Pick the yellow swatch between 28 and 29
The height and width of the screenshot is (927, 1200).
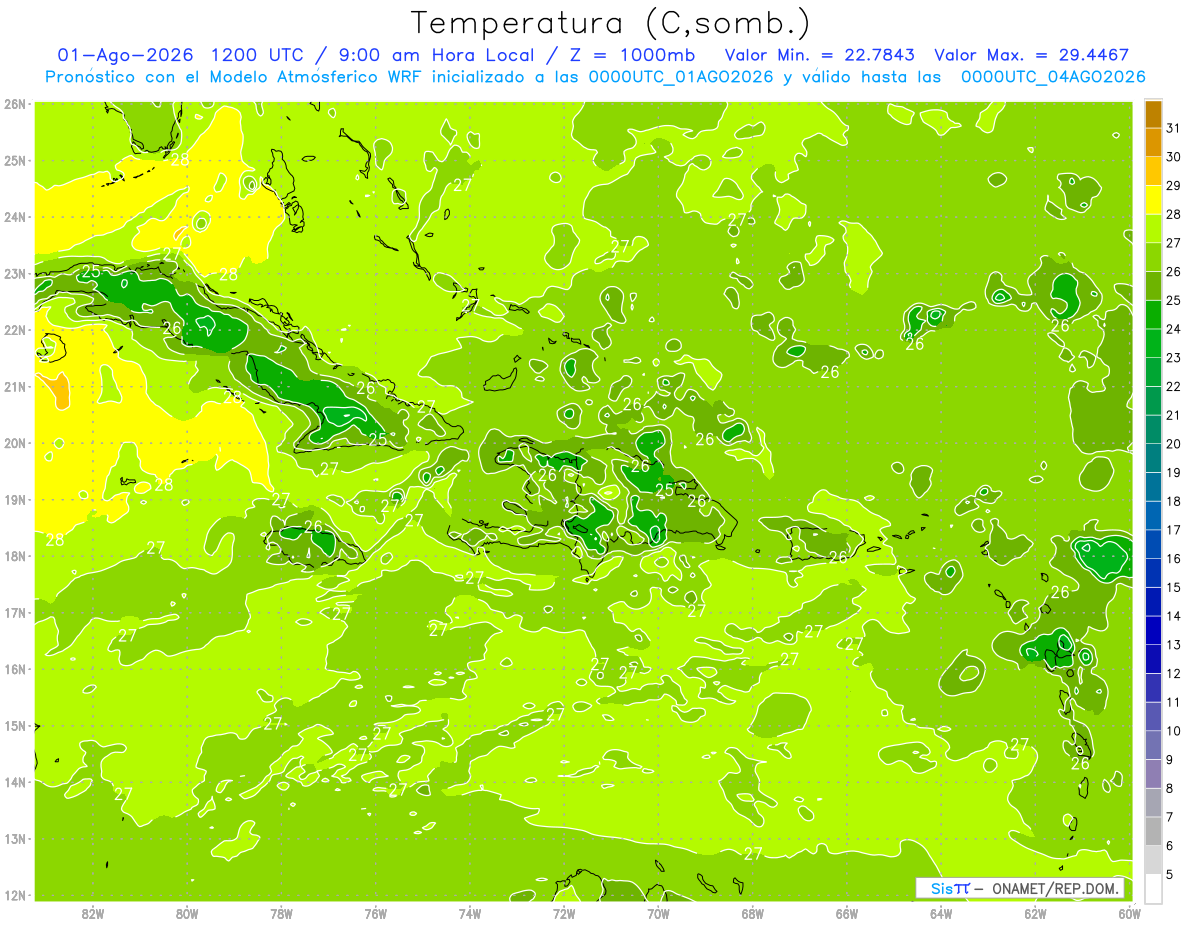(x=1153, y=200)
